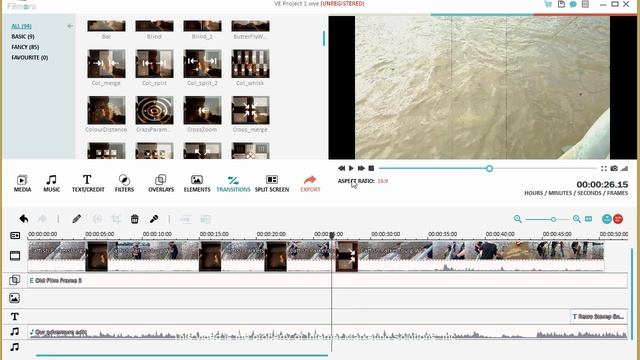This screenshot has height=360, width=640.
Task: Open the Edit pencil tool
Action: point(76,219)
